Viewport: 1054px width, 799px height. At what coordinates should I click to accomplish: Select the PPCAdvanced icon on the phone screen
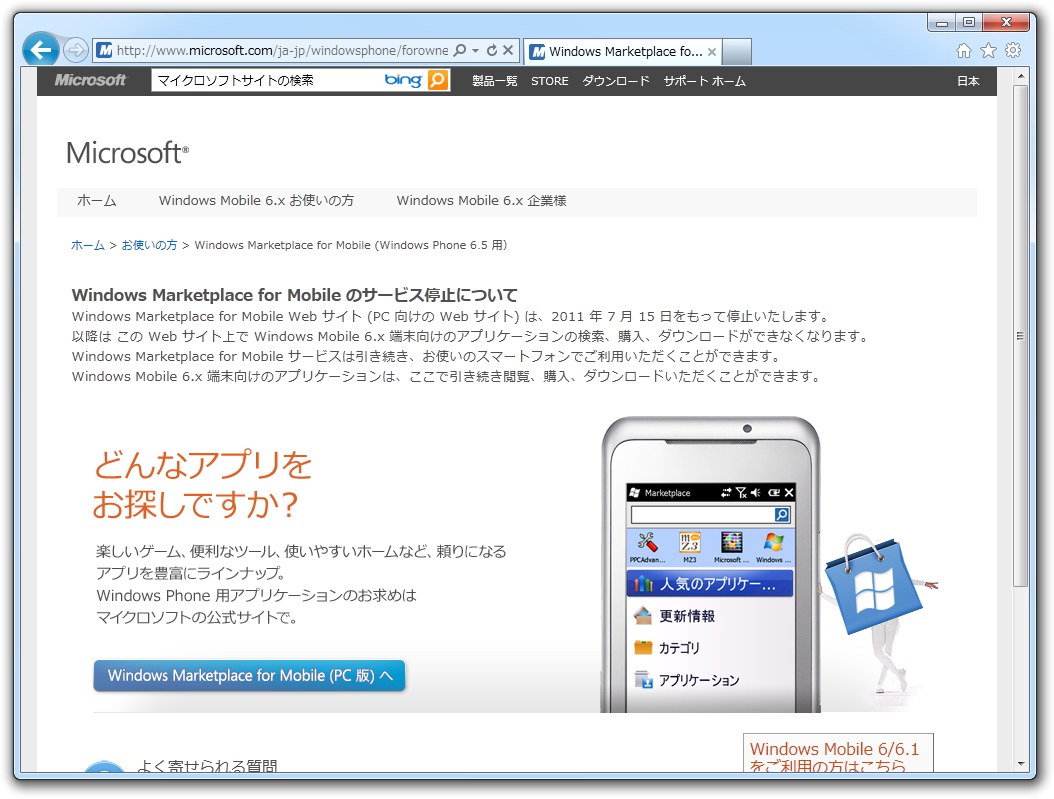click(x=646, y=543)
